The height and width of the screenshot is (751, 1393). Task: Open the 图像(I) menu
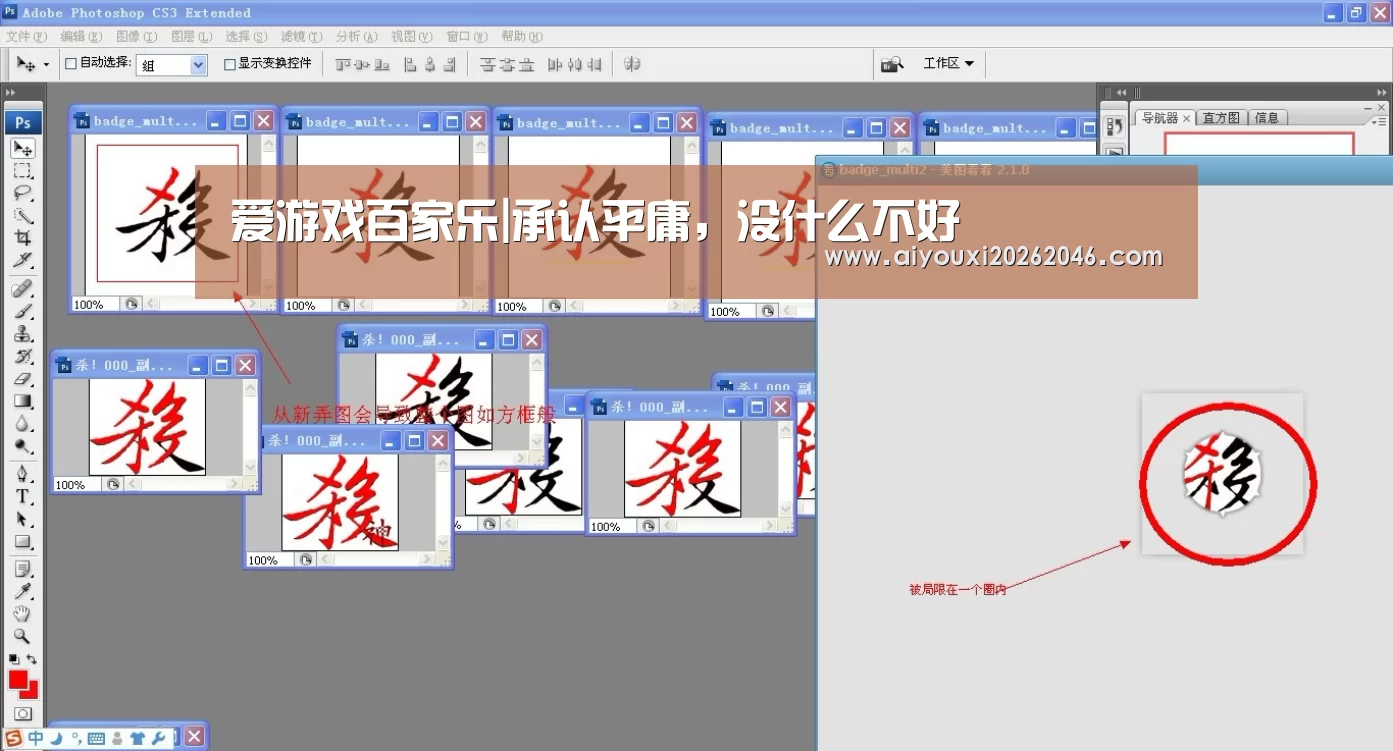(x=136, y=37)
